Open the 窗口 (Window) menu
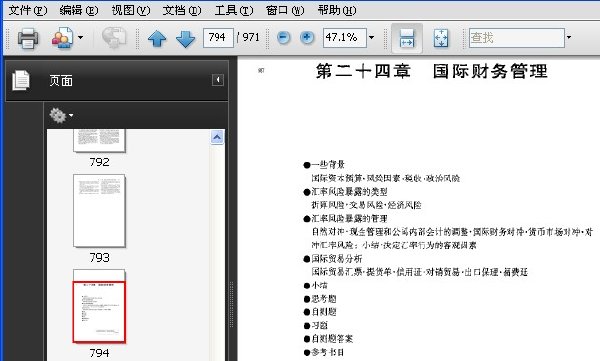 285,10
